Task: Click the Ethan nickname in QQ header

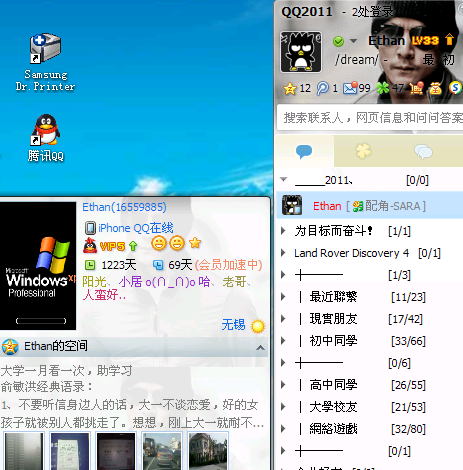Action: (387, 41)
